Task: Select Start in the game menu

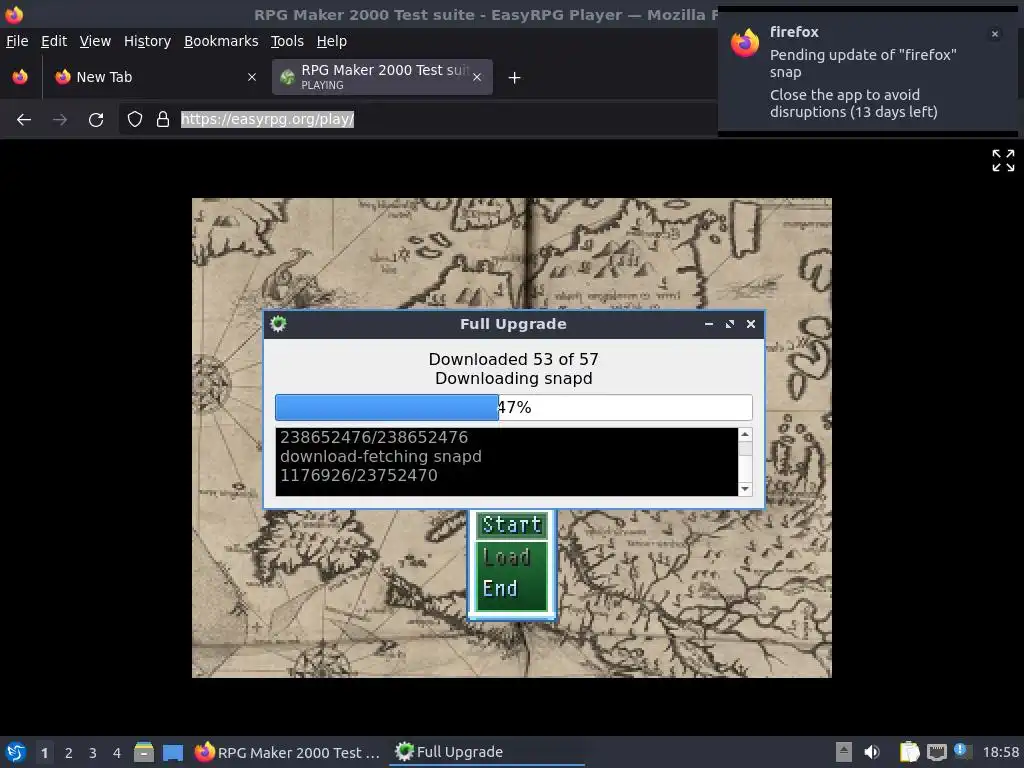Action: (x=512, y=525)
